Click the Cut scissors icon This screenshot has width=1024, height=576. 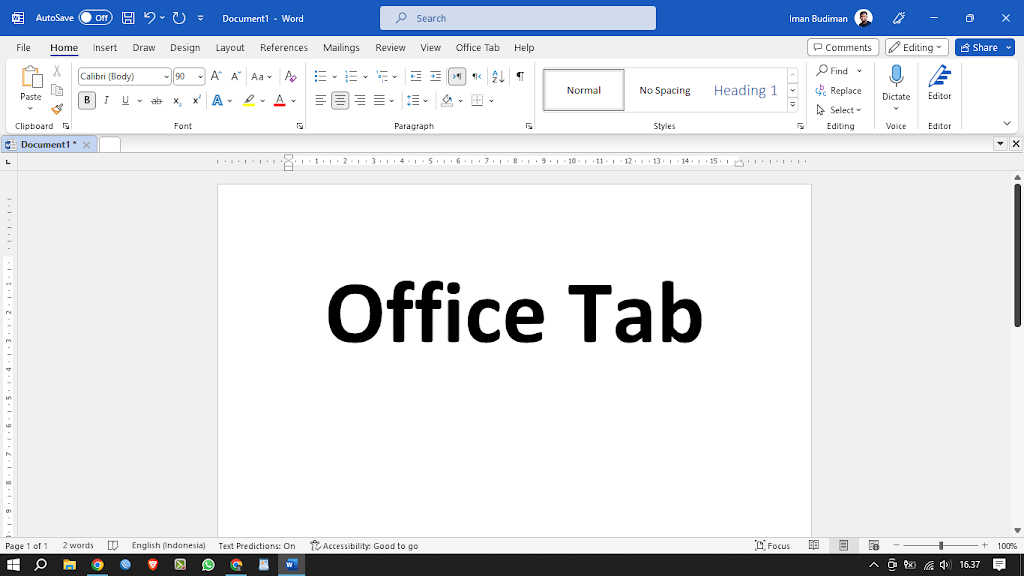click(x=57, y=72)
